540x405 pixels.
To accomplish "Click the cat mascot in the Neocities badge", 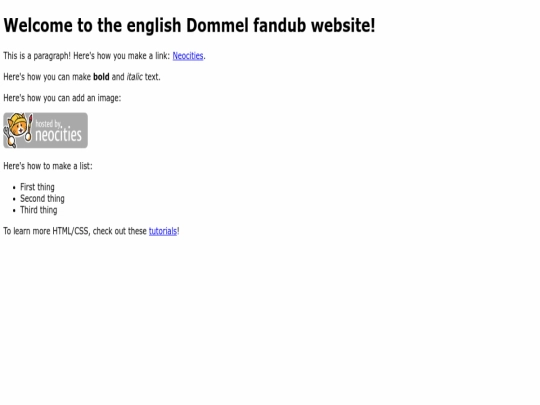I will point(18,130).
